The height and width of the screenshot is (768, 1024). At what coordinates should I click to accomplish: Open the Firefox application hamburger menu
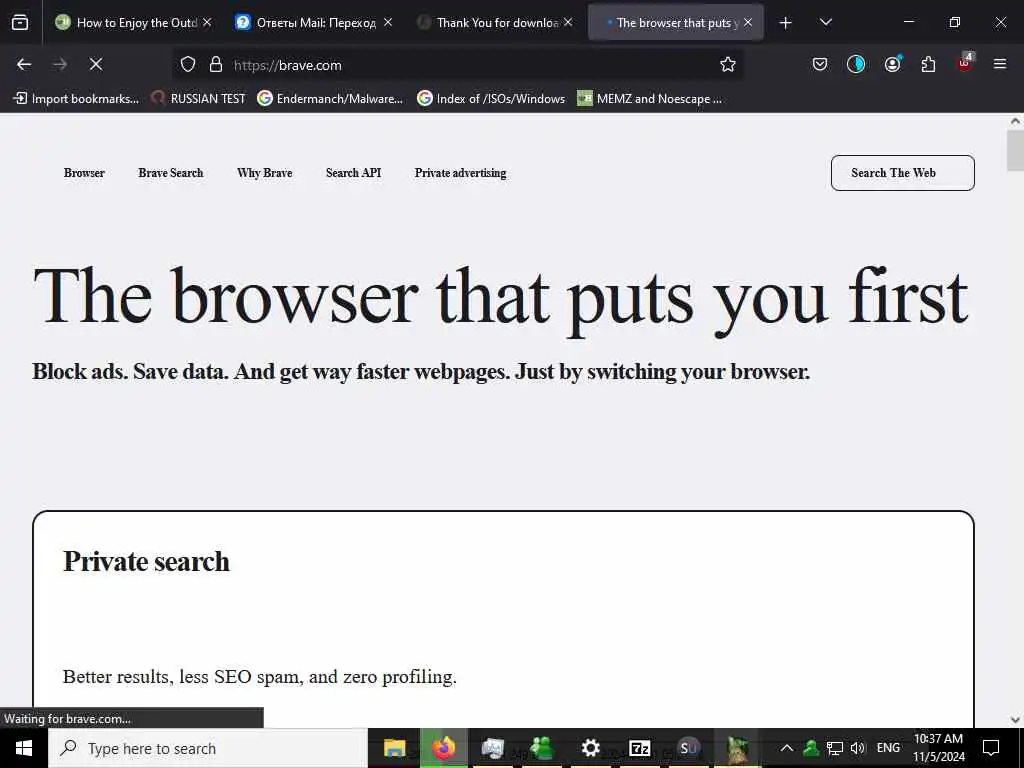tap(1000, 64)
